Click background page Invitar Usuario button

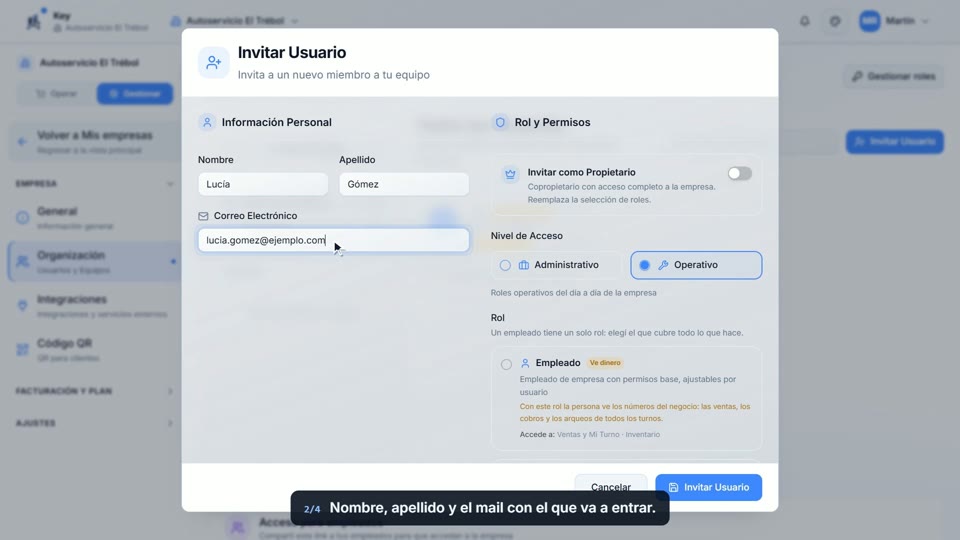[x=894, y=141]
